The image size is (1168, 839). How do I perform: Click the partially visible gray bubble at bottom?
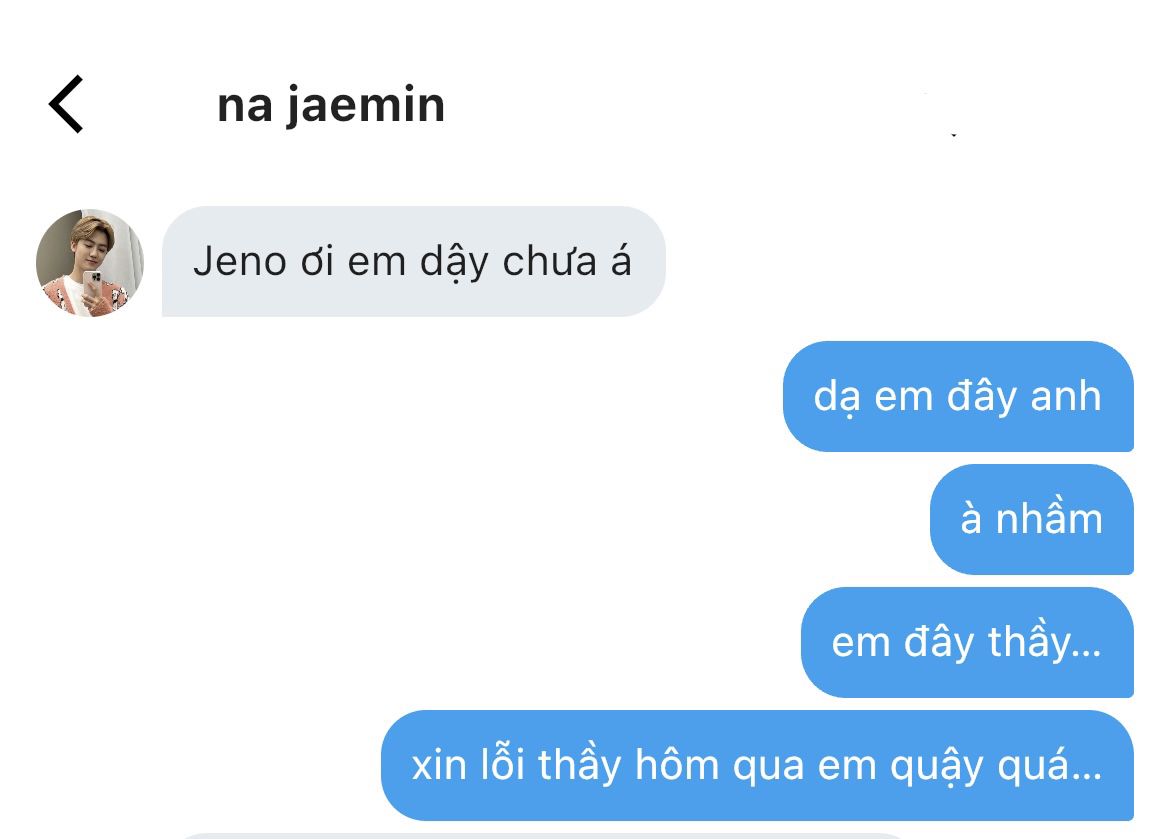542,836
